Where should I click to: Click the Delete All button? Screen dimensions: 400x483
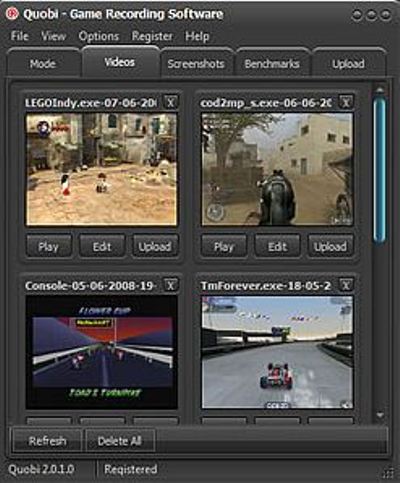(x=120, y=441)
